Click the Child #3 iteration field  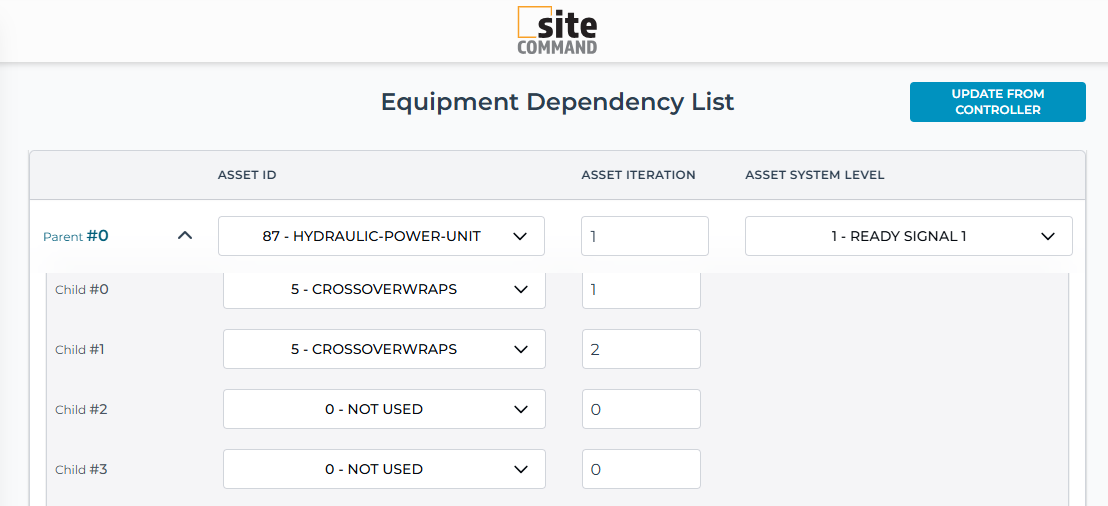[x=640, y=469]
